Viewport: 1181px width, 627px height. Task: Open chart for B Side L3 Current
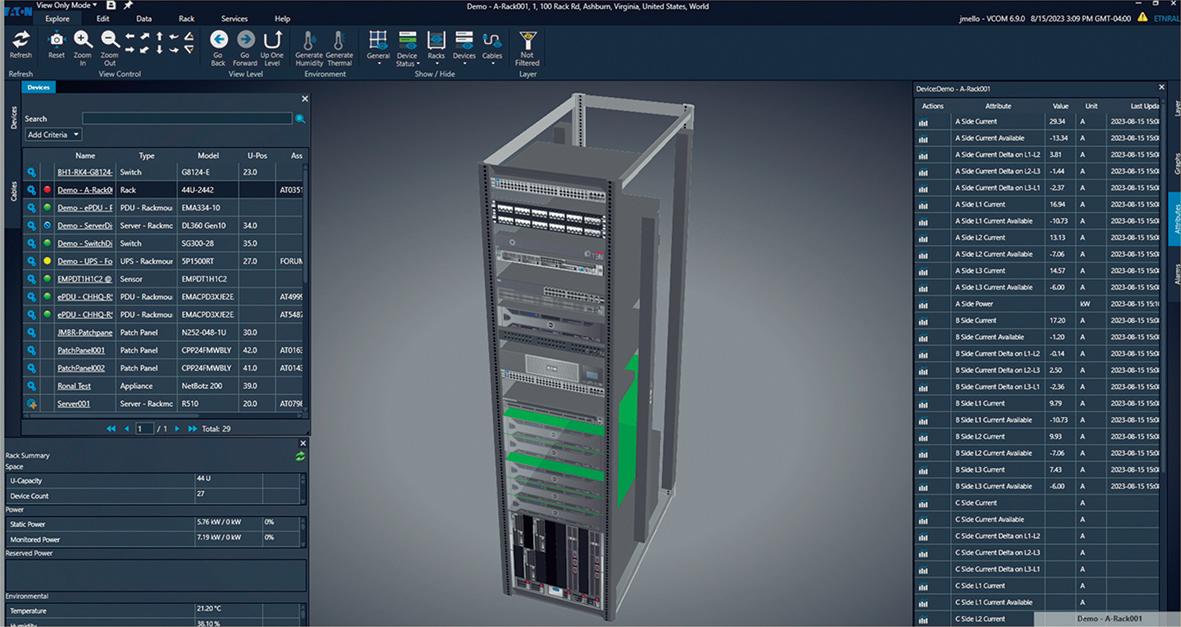tap(923, 469)
